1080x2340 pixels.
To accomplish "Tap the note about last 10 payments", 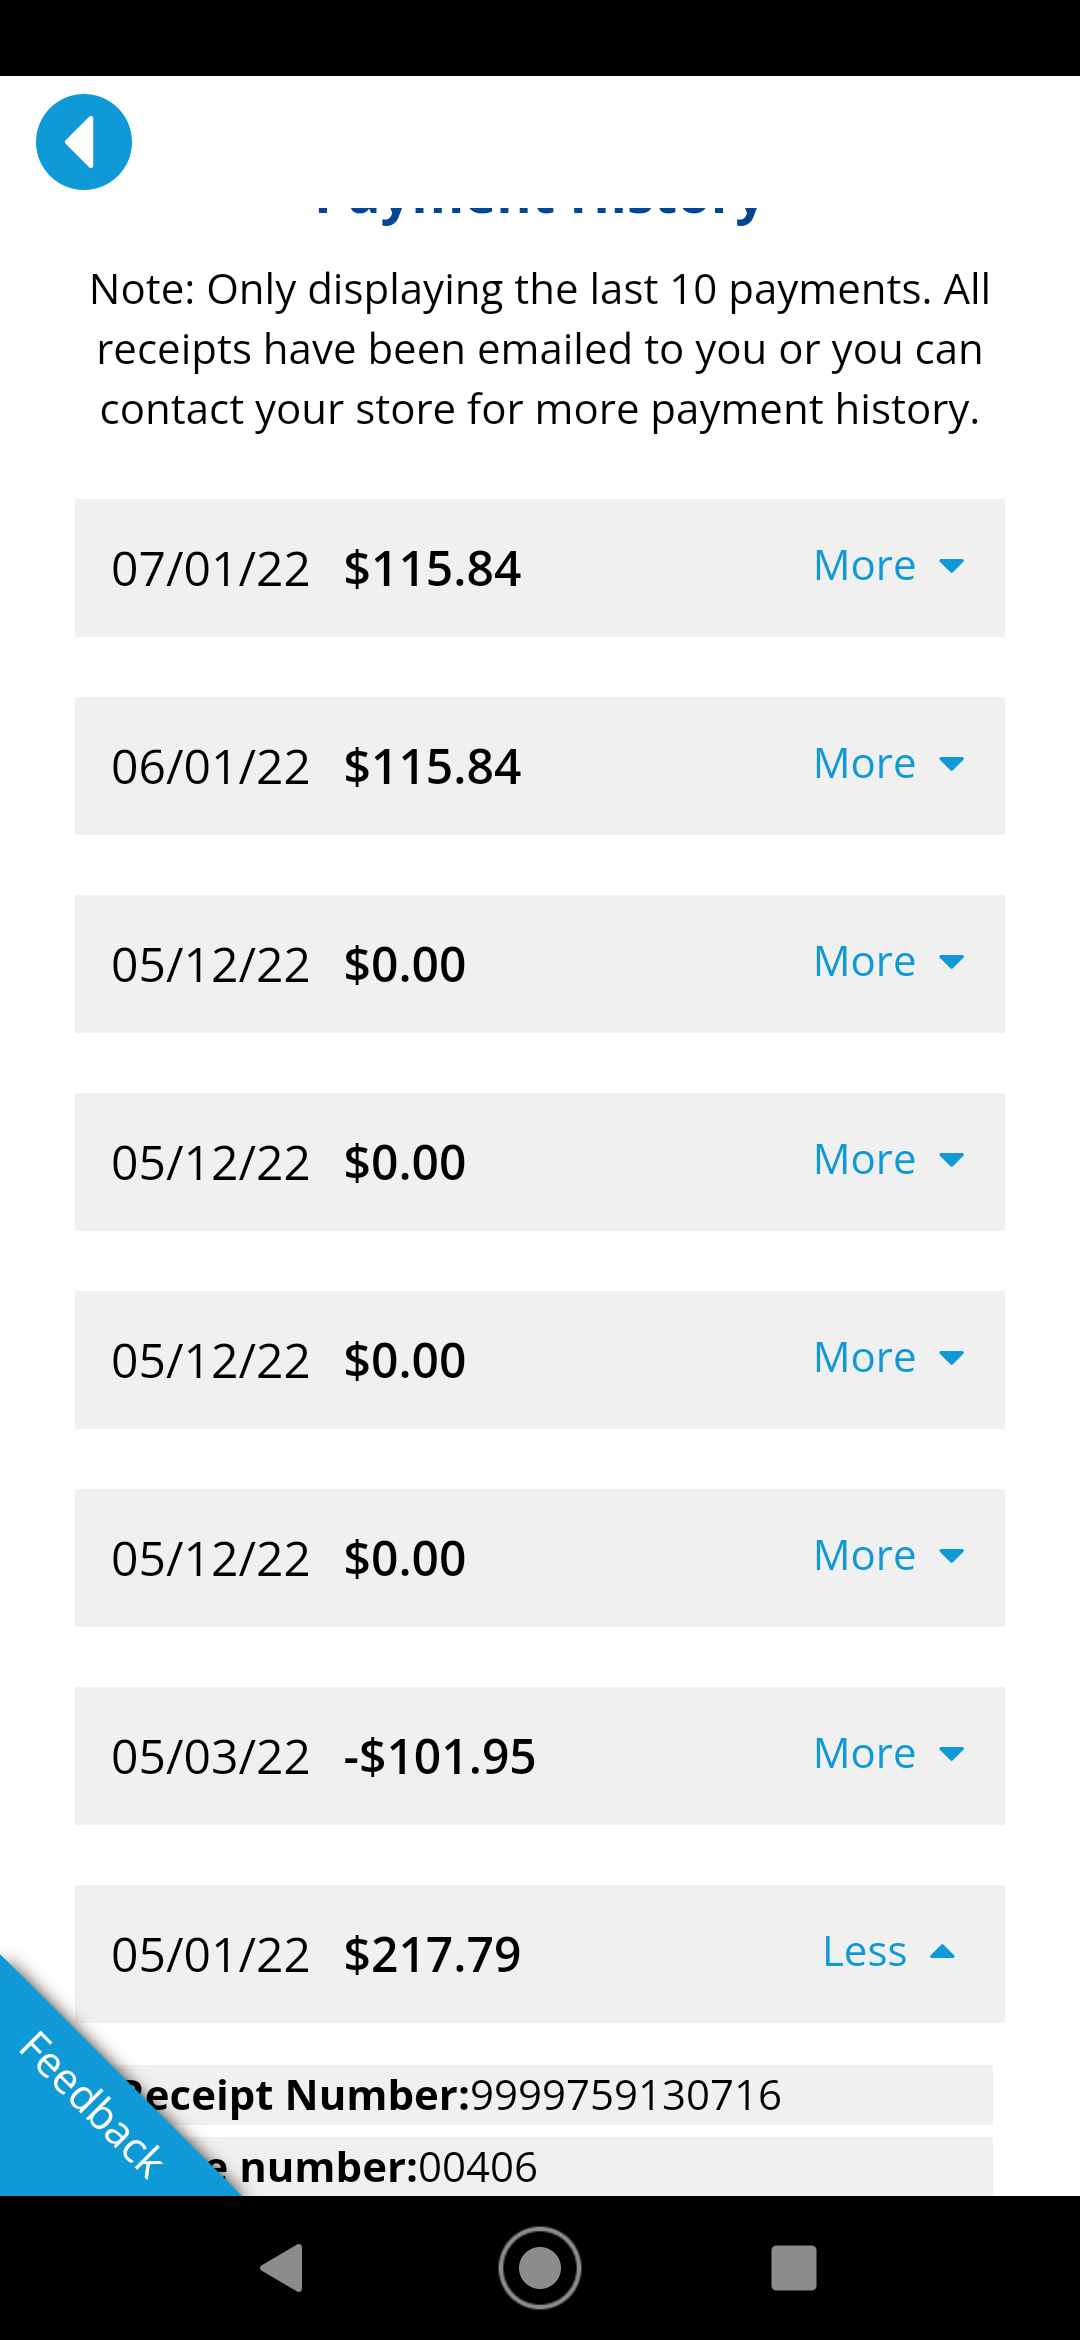I will point(540,349).
